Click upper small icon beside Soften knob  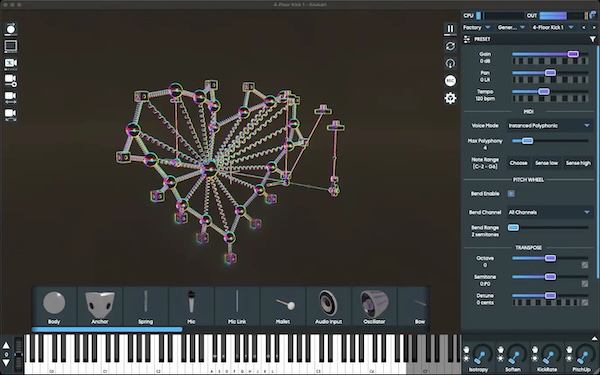(501, 349)
